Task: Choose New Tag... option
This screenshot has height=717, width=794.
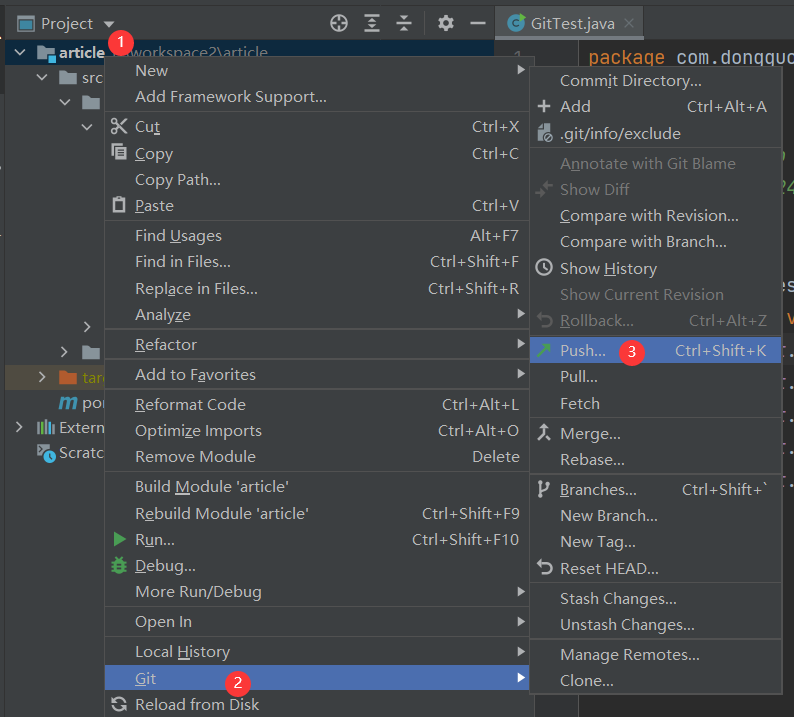Action: pyautogui.click(x=655, y=542)
